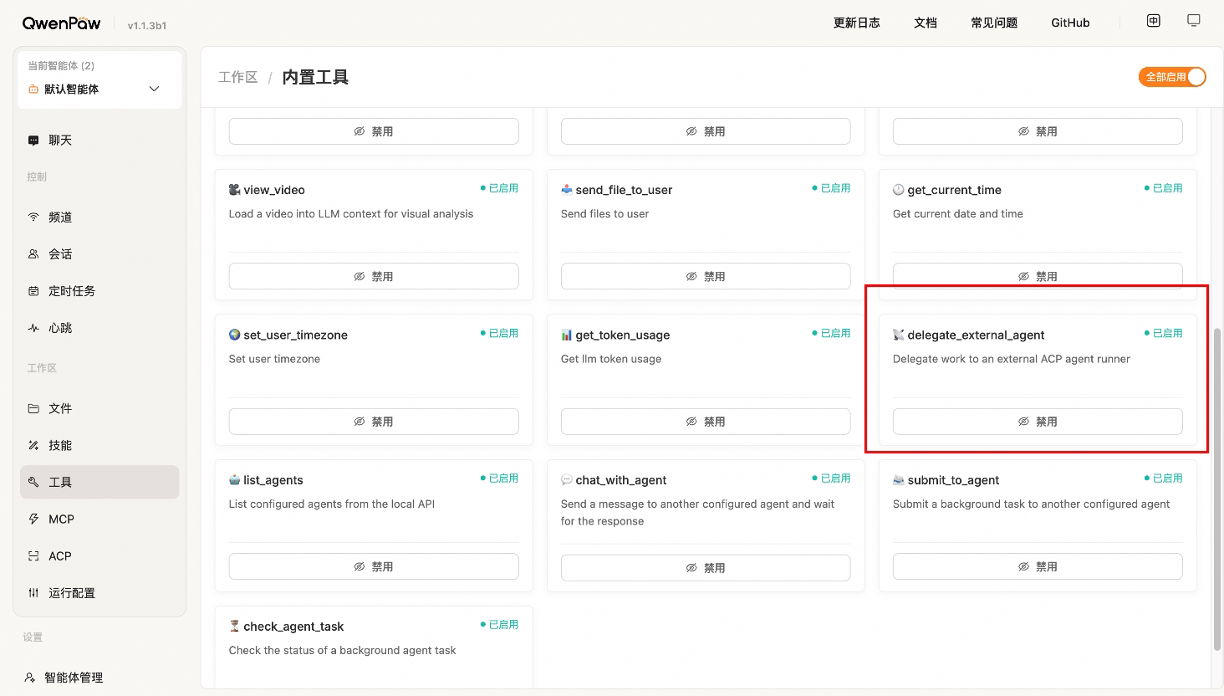Image resolution: width=1224 pixels, height=696 pixels.
Task: Click the set_user_timezone globe icon
Action: click(234, 334)
